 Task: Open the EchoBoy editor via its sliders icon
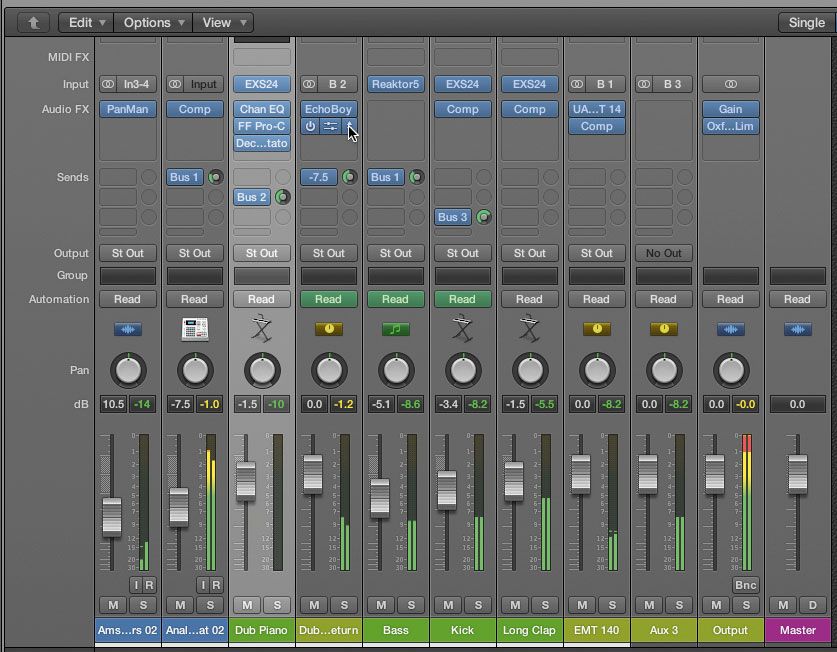click(x=330, y=127)
